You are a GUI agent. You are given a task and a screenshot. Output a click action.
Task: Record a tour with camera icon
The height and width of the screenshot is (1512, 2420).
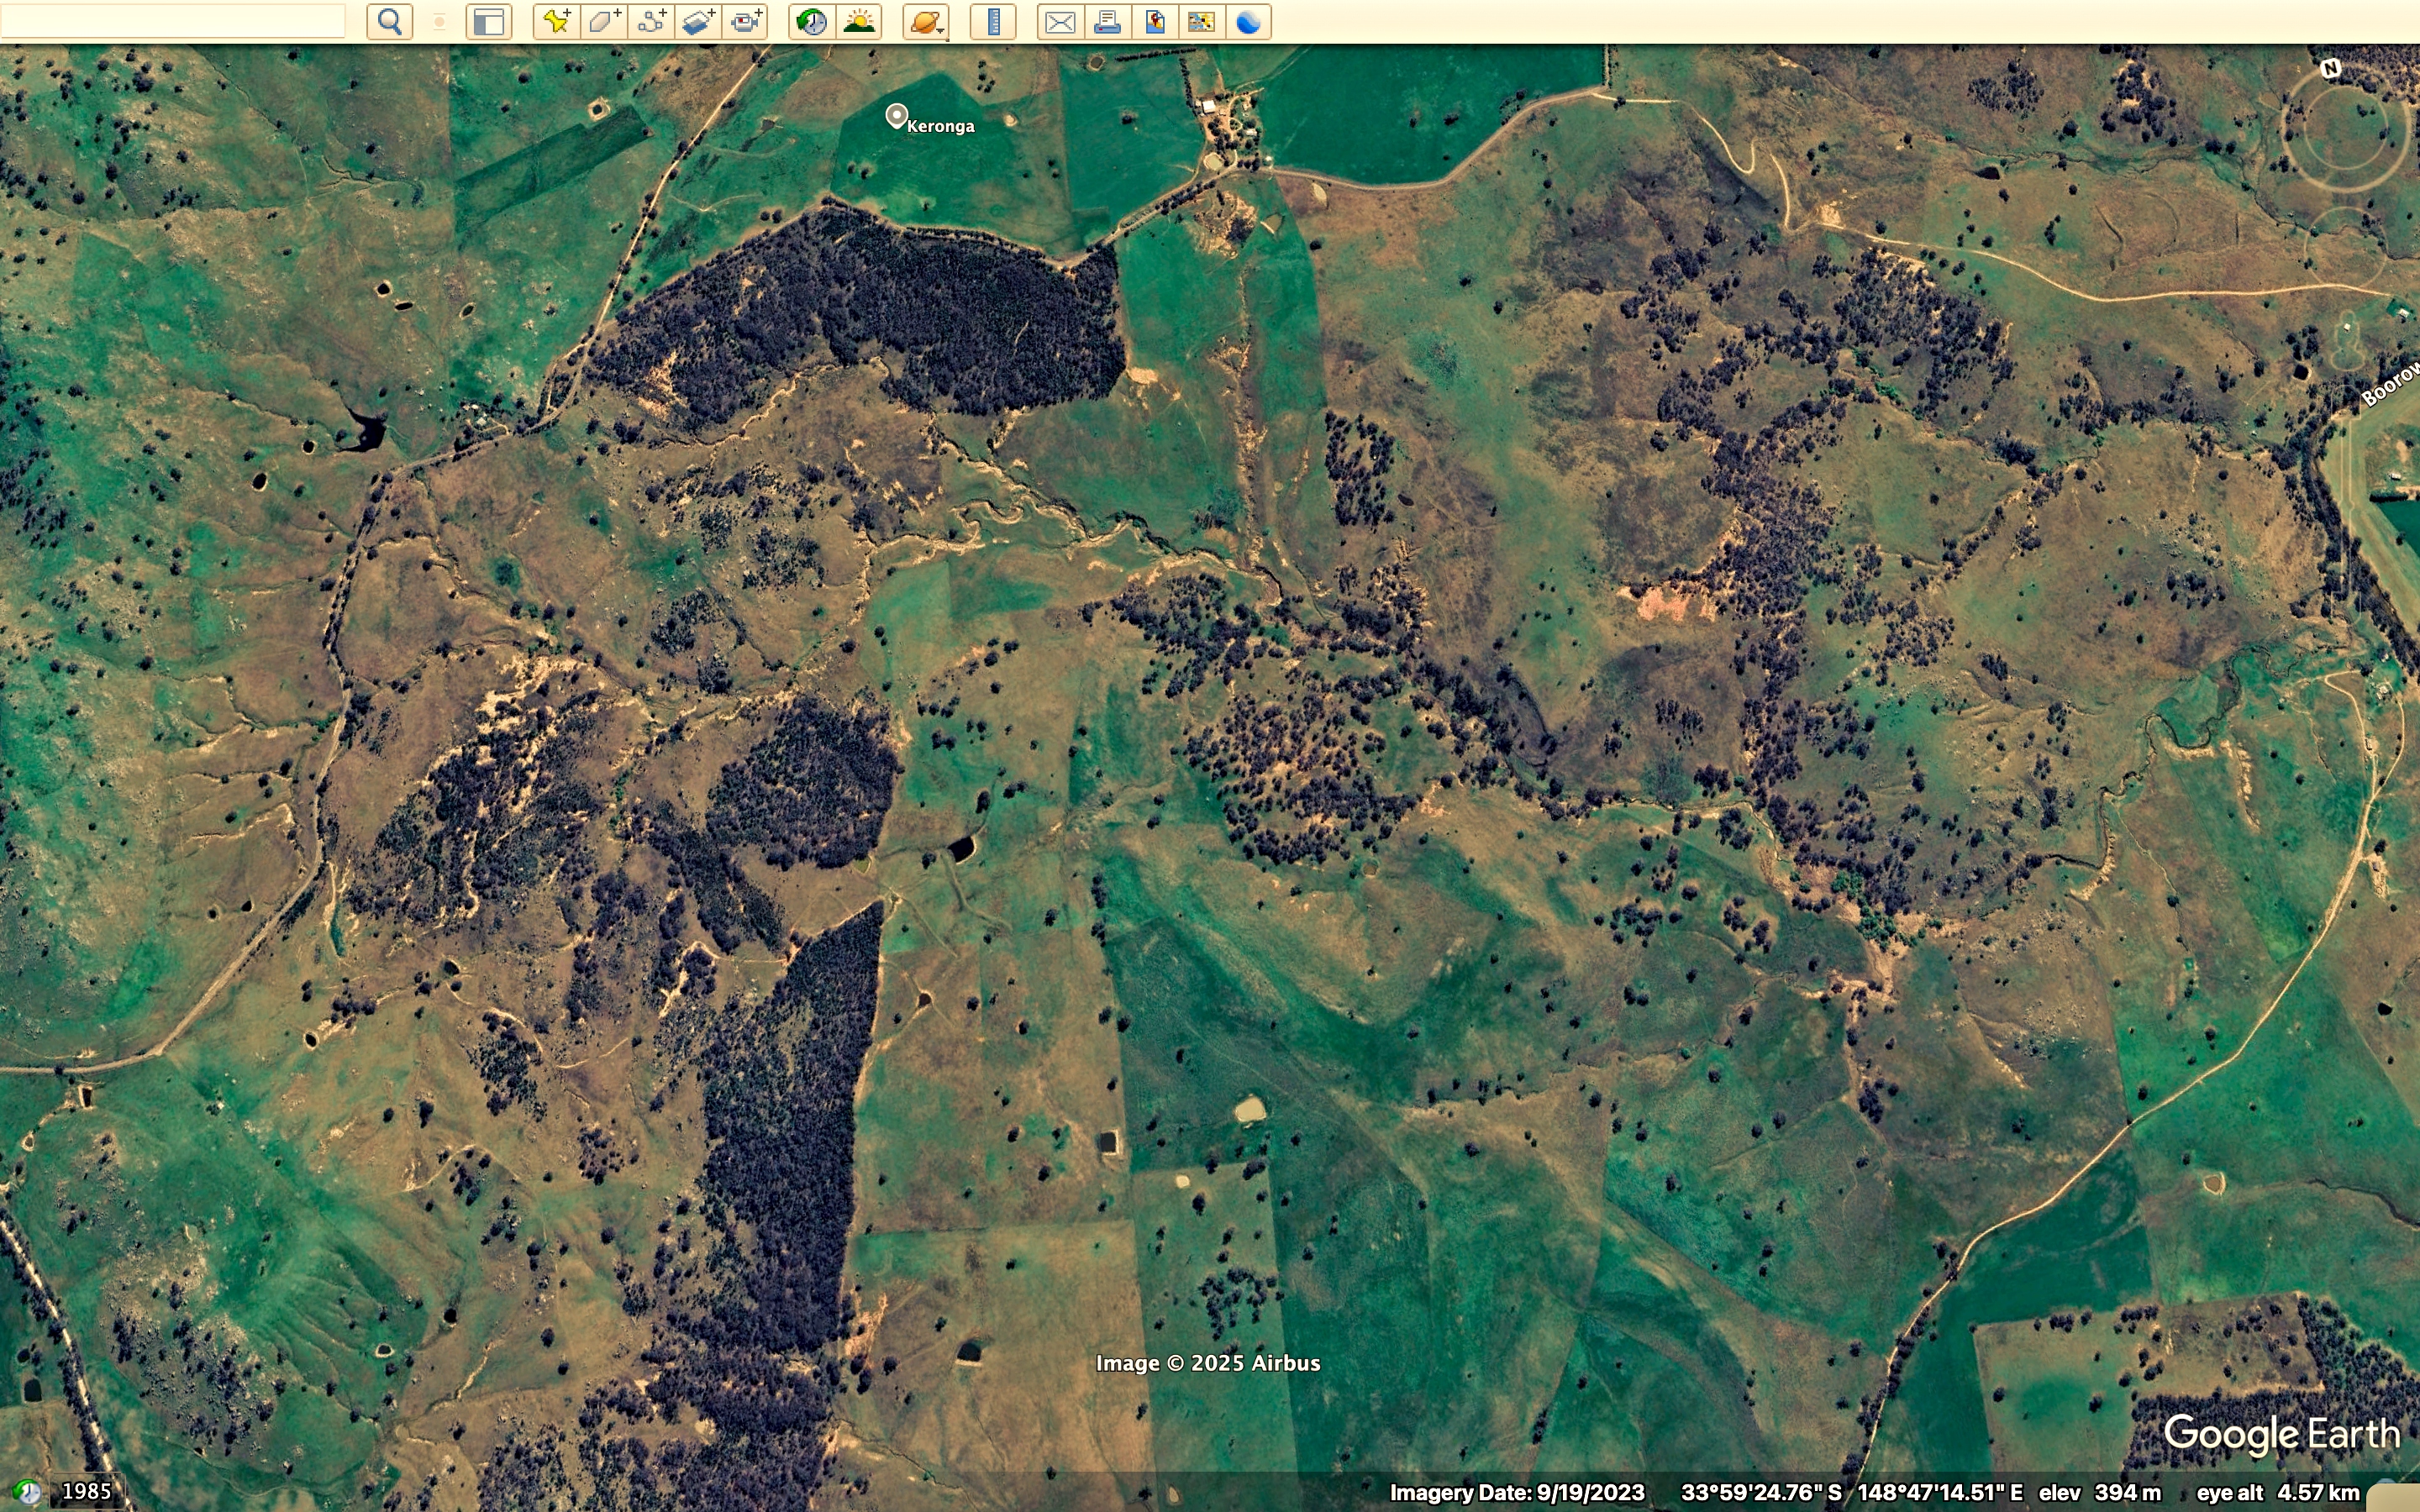point(746,22)
